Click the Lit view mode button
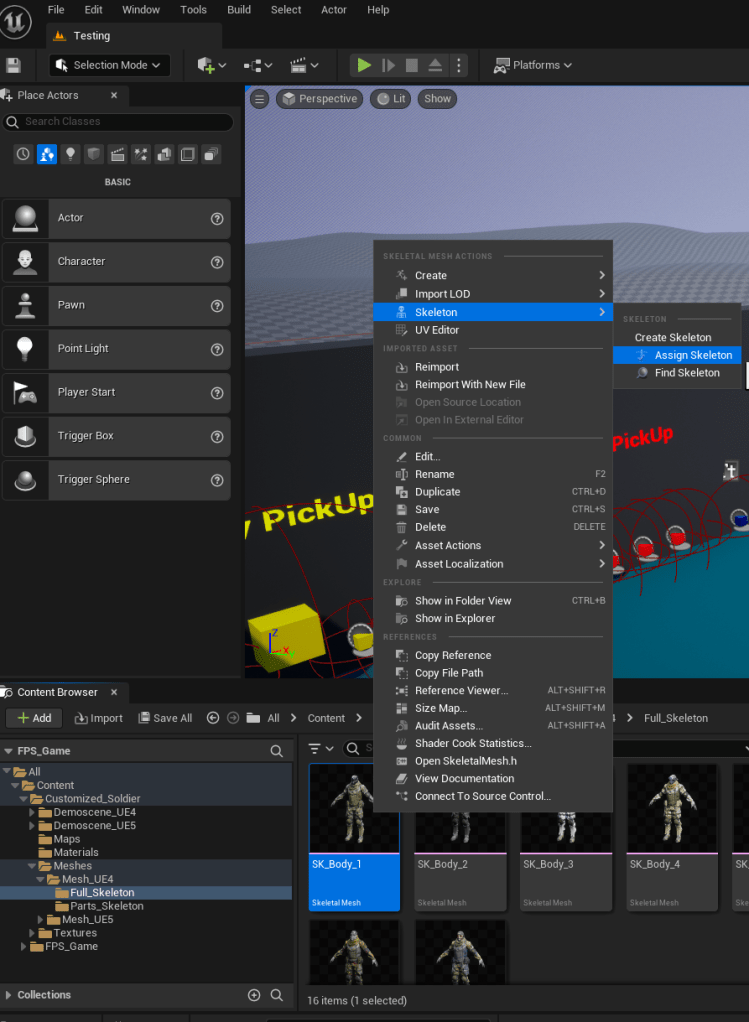Viewport: 749px width, 1022px height. pyautogui.click(x=391, y=99)
